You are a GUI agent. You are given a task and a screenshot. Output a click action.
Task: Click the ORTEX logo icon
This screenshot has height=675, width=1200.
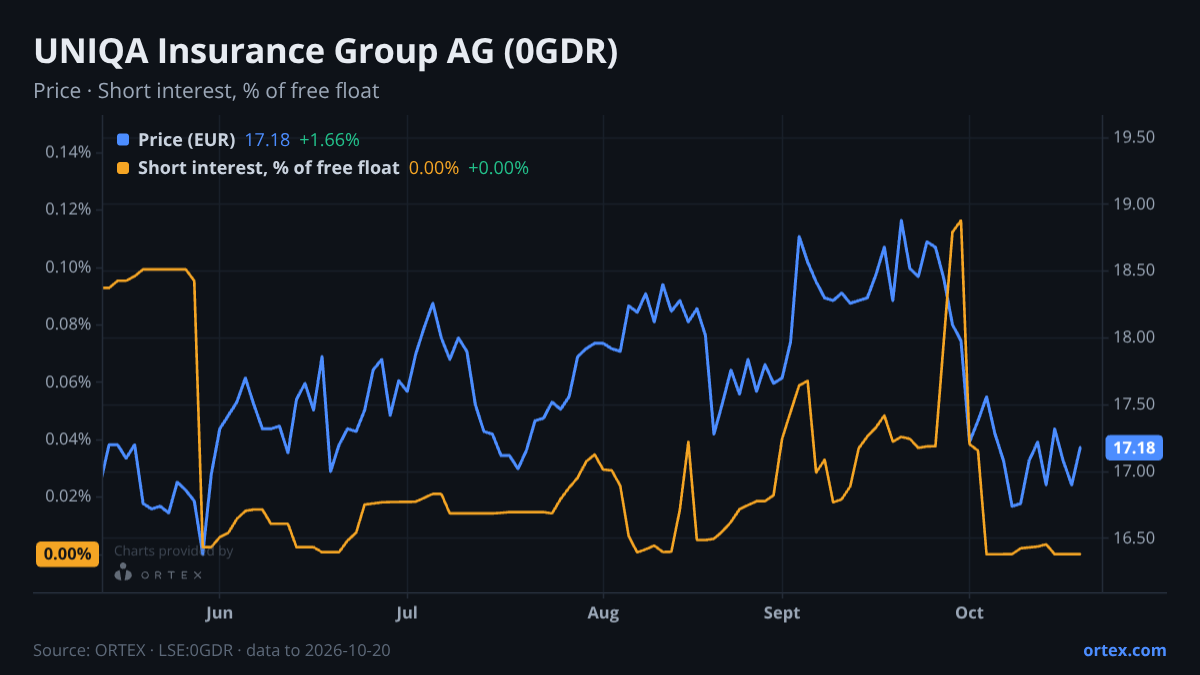[x=124, y=573]
